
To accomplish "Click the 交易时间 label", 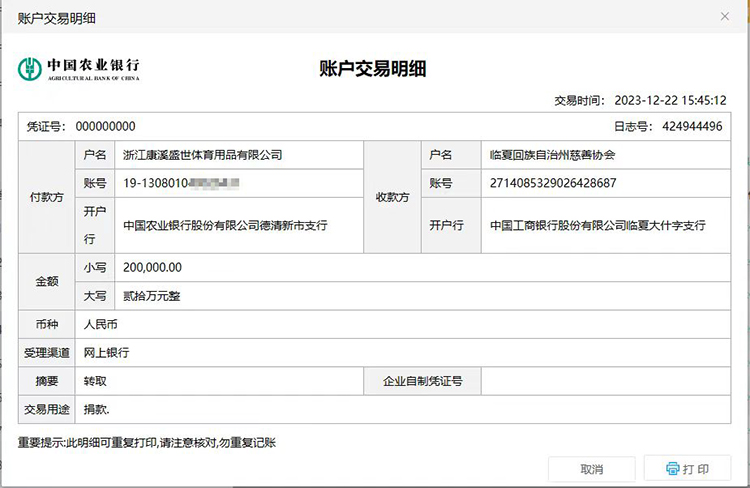I will (x=580, y=100).
